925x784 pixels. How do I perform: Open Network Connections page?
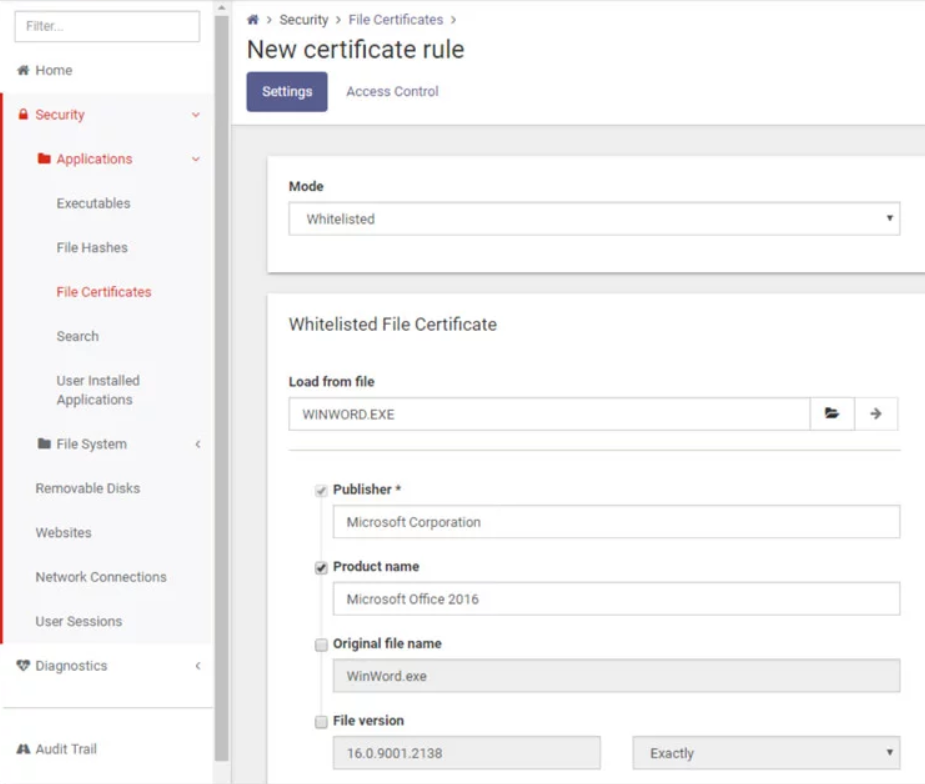[x=101, y=576]
